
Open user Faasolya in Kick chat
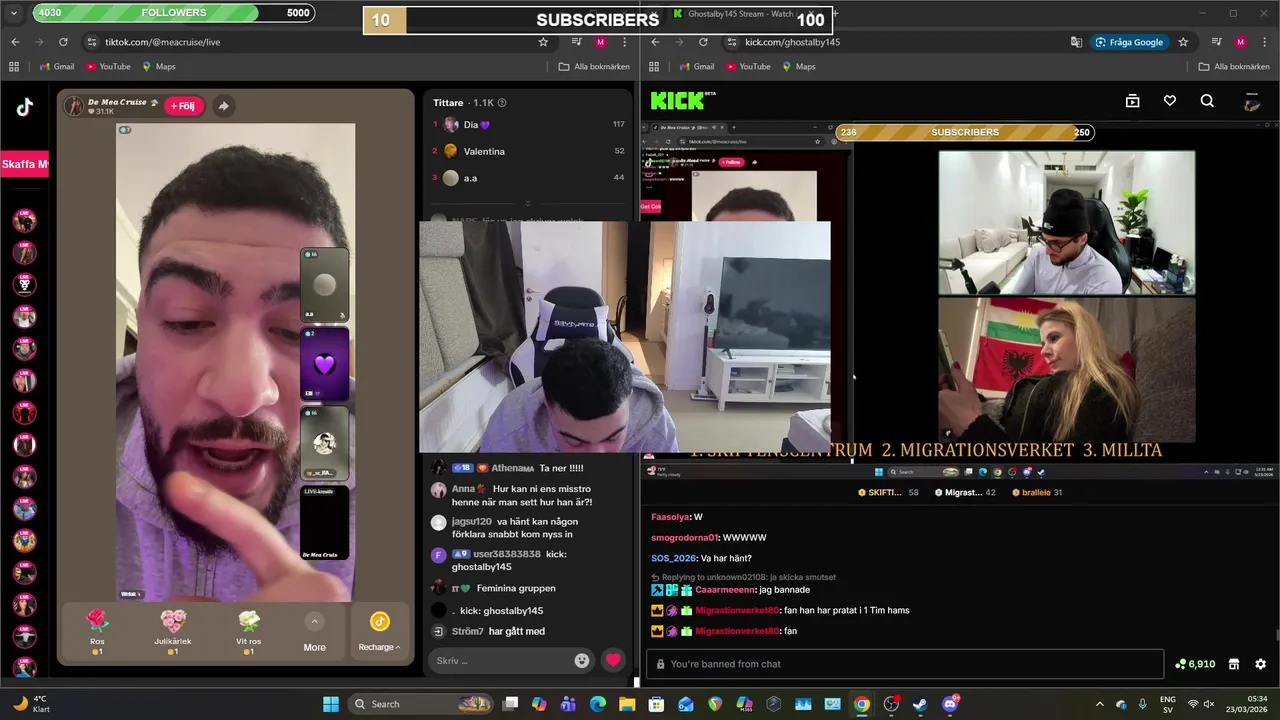coord(670,517)
